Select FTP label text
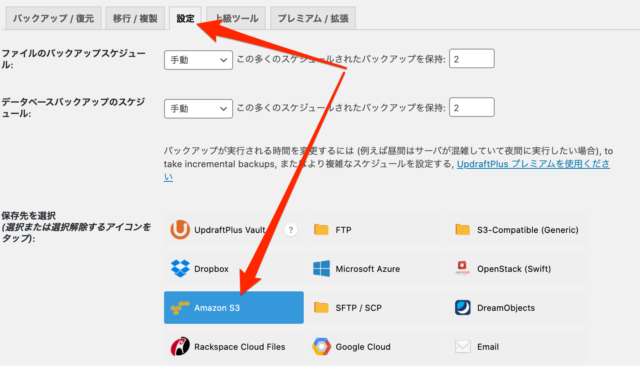 (343, 230)
